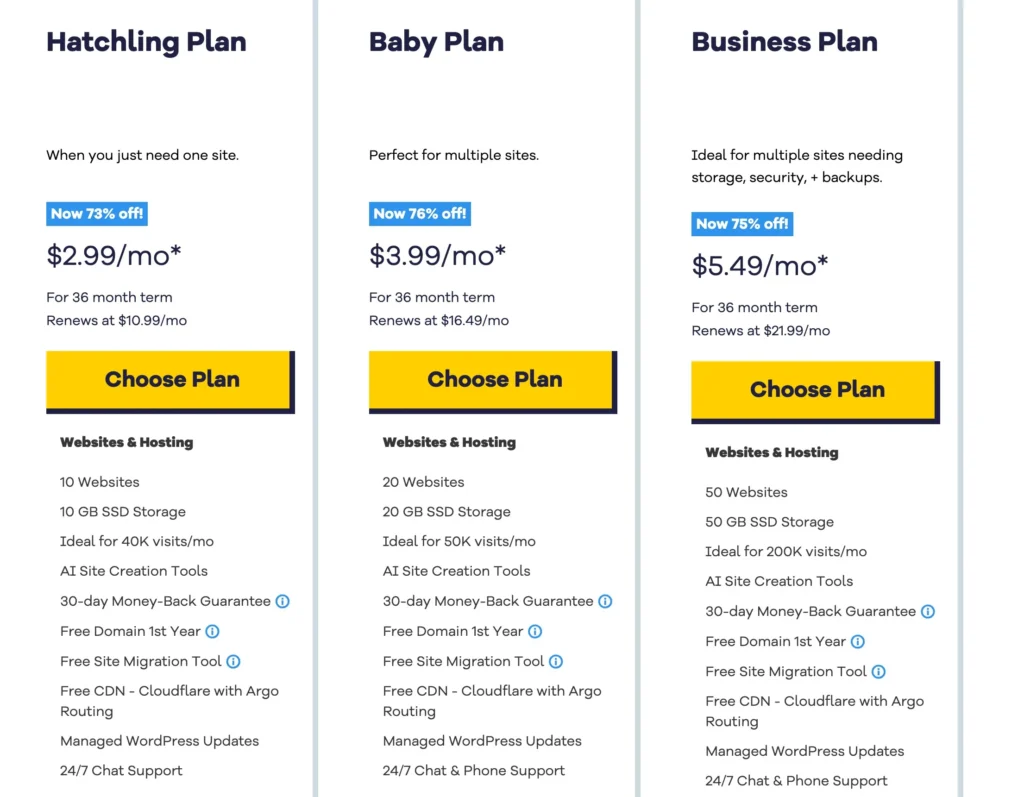Open info icon for Baby Plan Free Domain
The image size is (1024, 797).
[535, 631]
